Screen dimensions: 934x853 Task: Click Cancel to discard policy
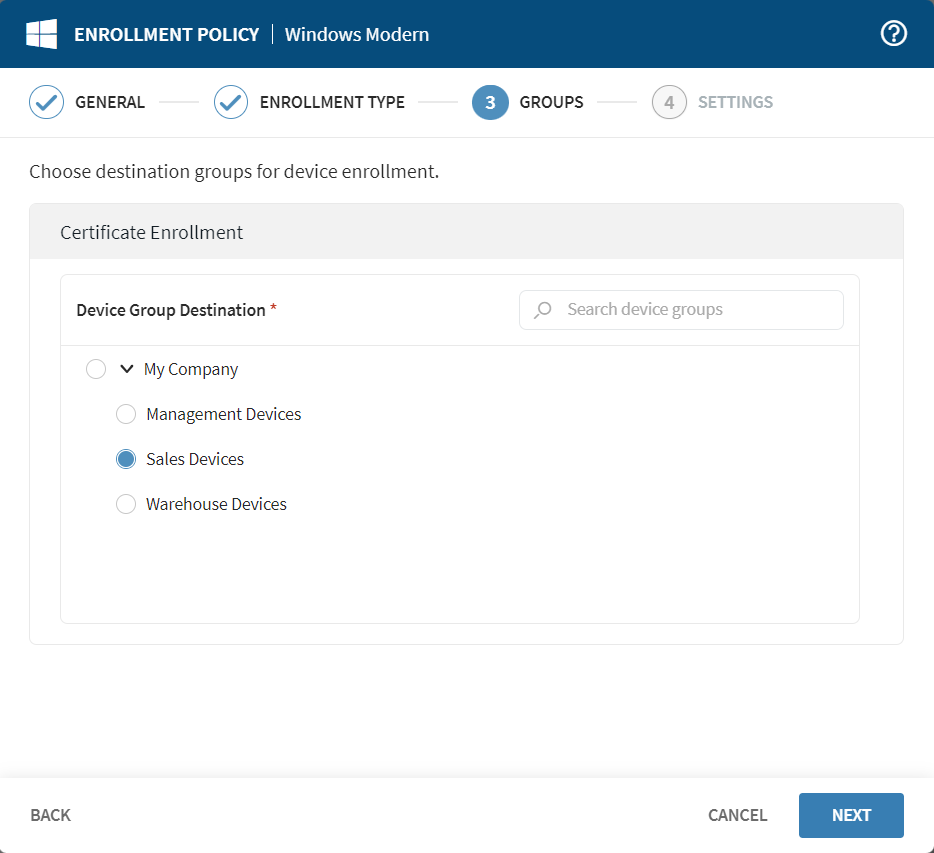pos(737,815)
